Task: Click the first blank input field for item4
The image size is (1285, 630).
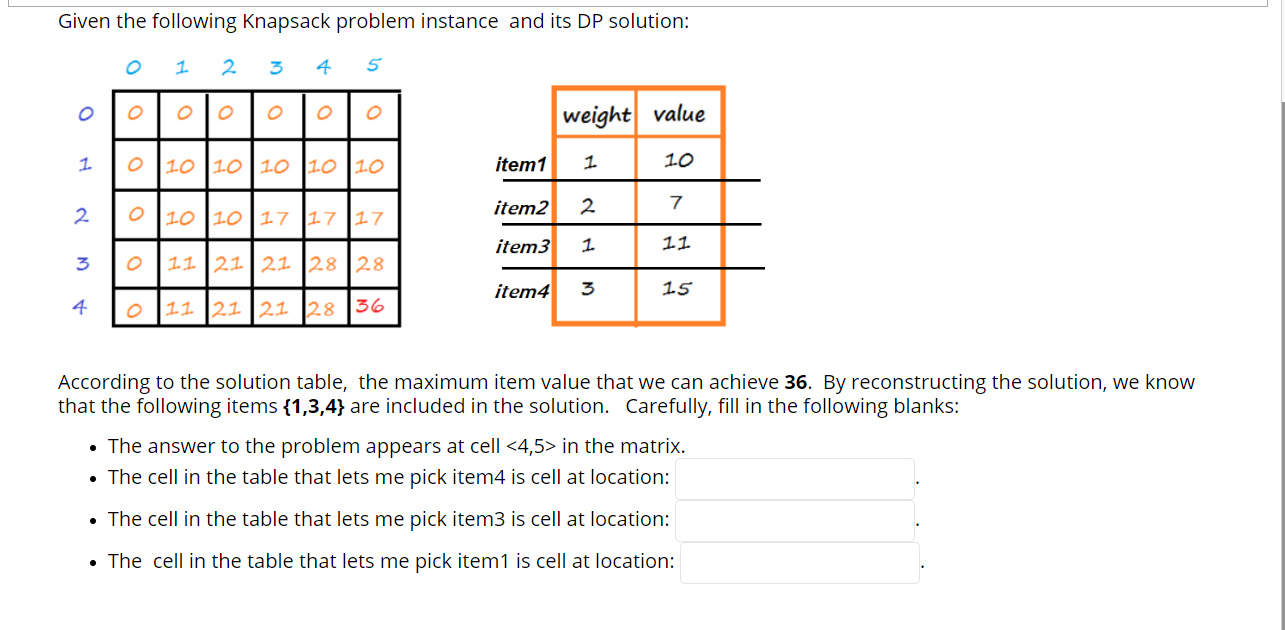Action: 795,478
